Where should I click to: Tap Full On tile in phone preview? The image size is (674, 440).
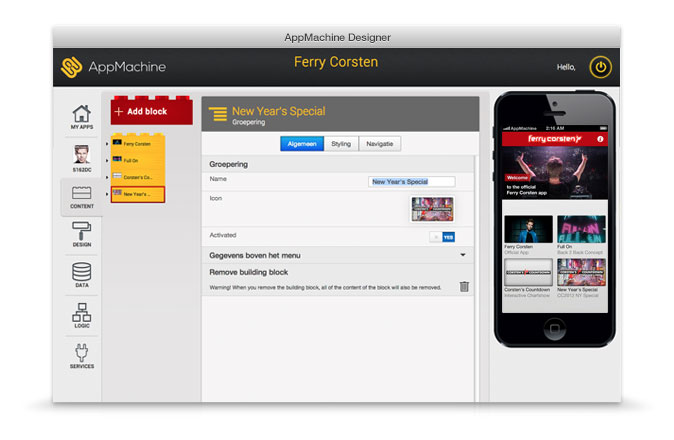[581, 235]
